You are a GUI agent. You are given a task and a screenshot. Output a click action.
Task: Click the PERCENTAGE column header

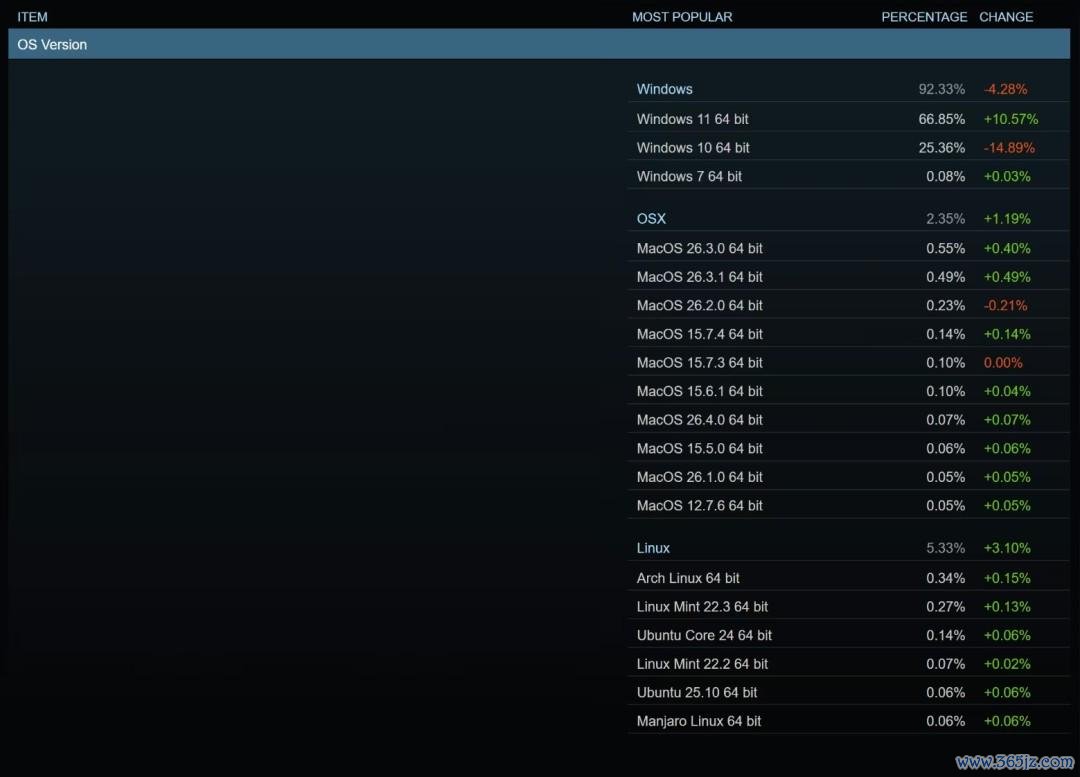[924, 17]
